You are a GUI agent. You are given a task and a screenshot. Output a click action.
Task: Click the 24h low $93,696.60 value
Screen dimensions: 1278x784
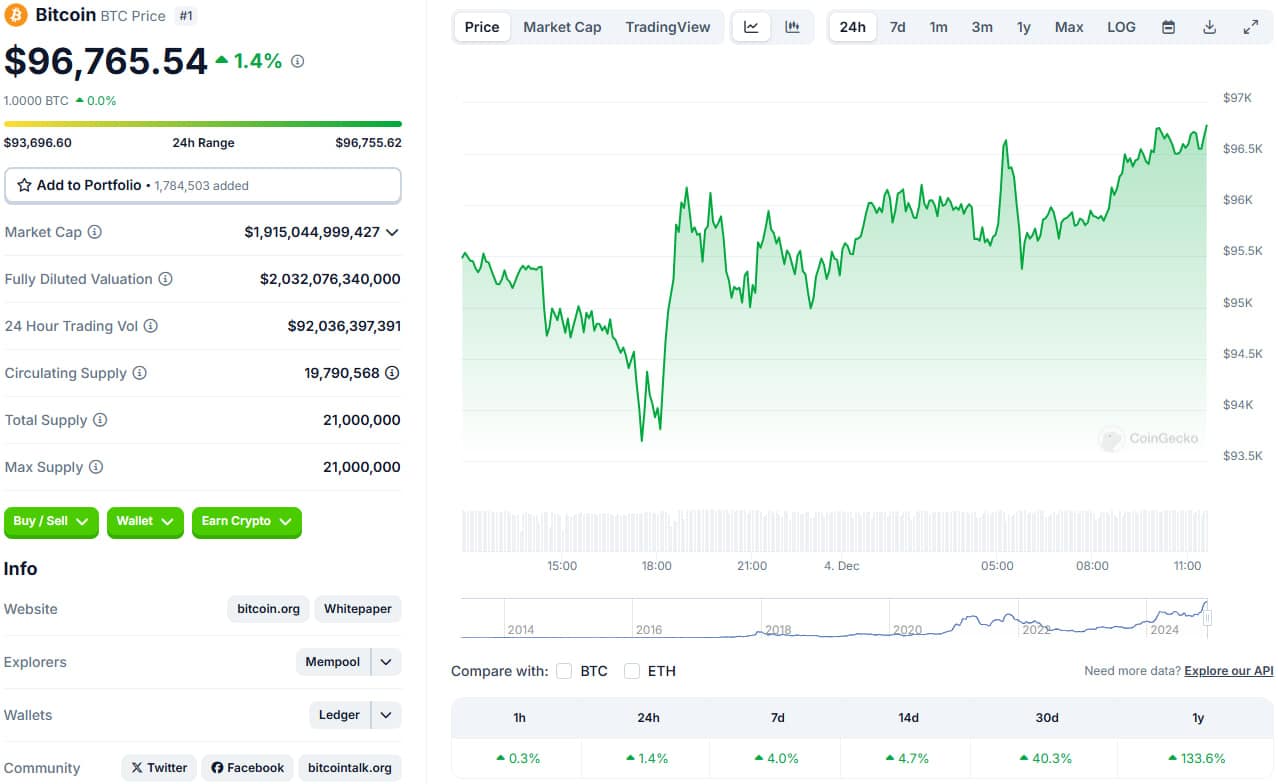38,143
